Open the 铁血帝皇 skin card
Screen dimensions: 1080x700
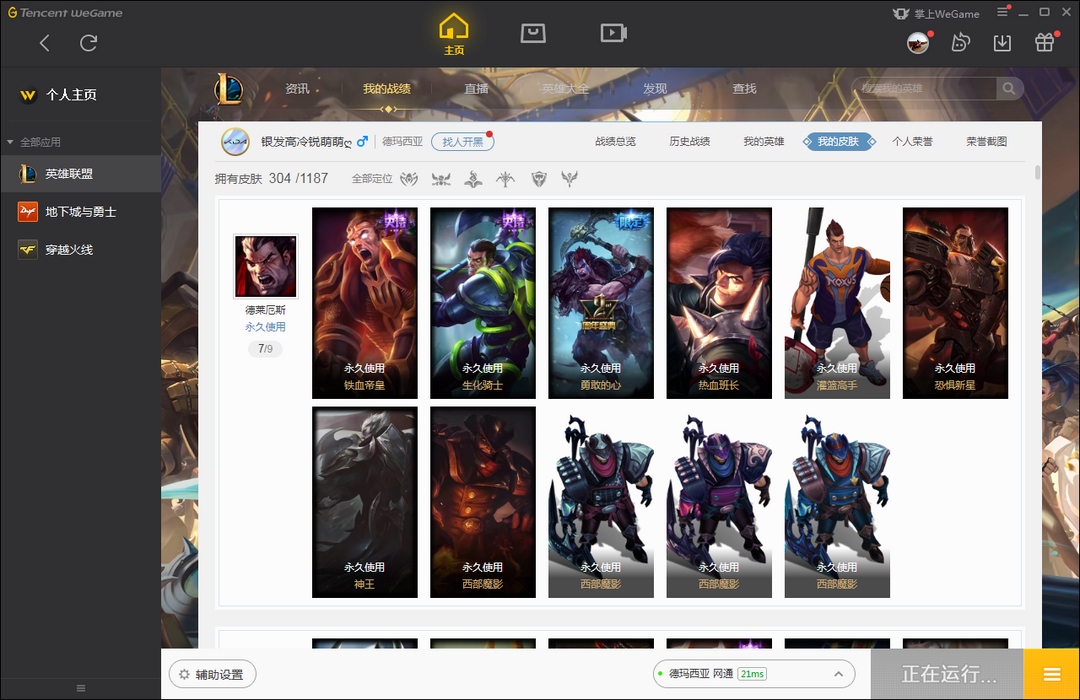coord(364,303)
